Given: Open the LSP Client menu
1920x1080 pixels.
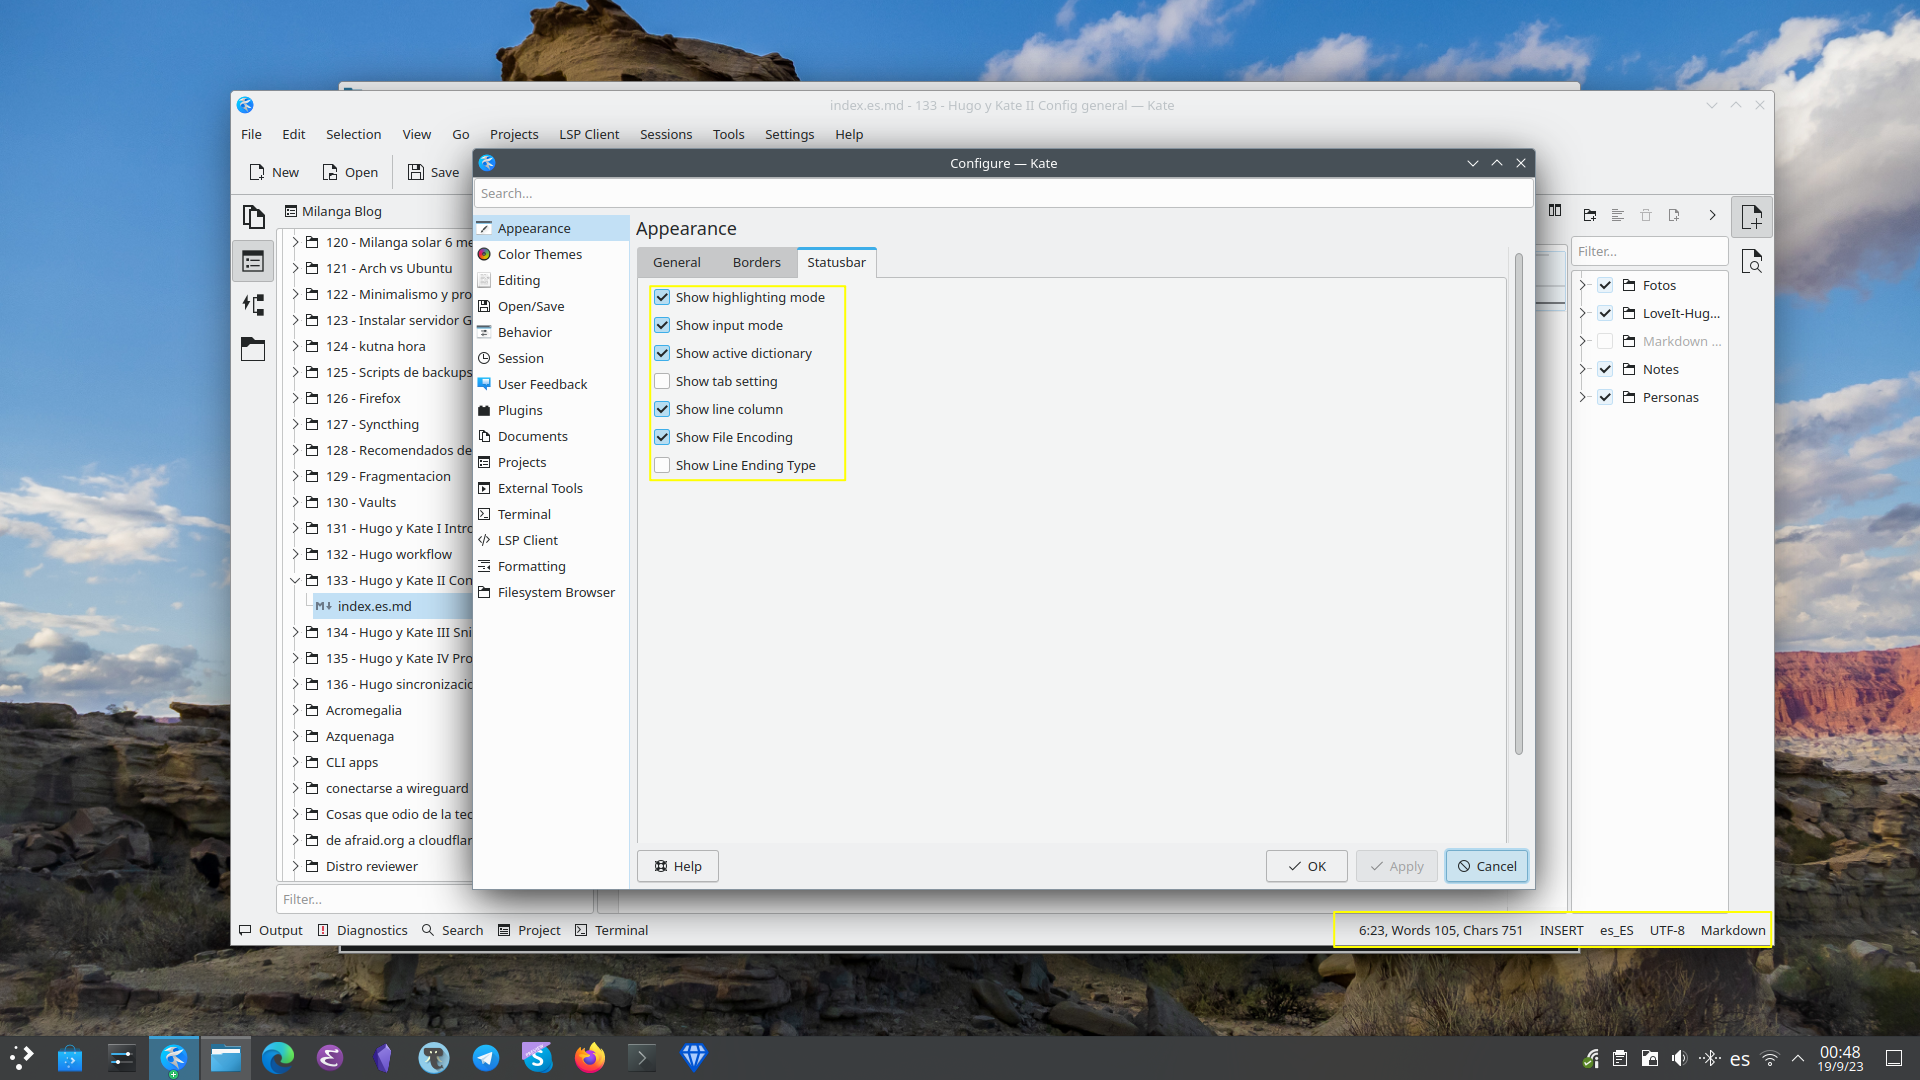Looking at the screenshot, I should tap(588, 134).
